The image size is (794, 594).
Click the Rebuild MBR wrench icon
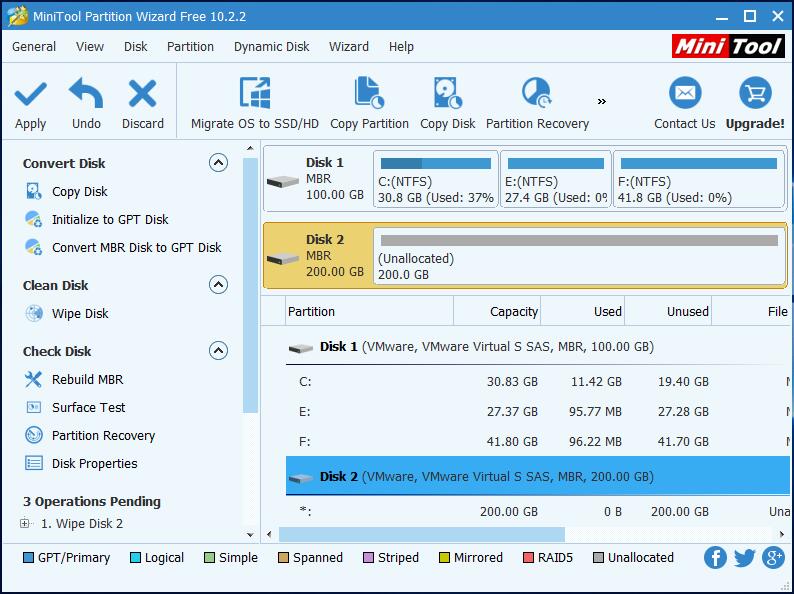33,379
